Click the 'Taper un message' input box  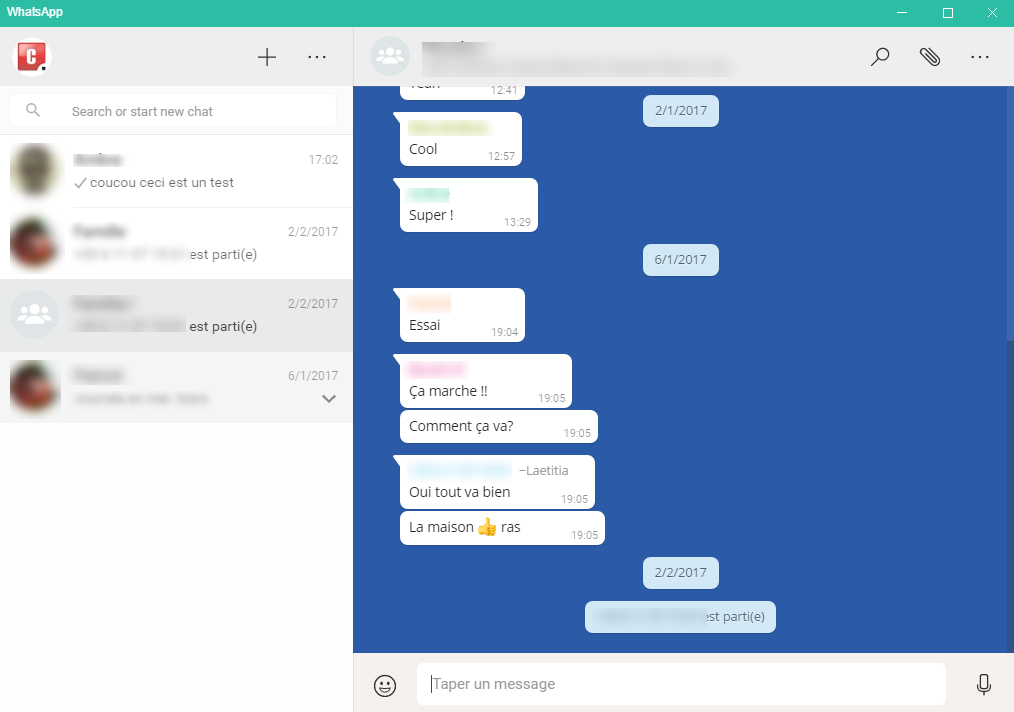[x=680, y=684]
